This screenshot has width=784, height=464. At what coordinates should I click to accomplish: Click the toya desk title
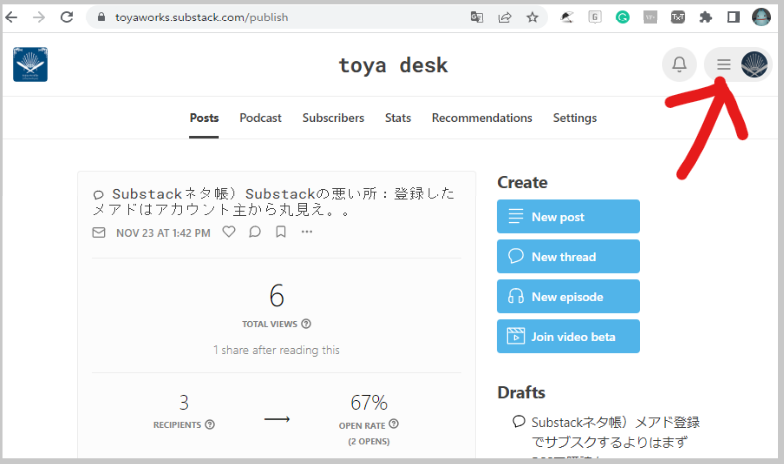click(x=393, y=66)
